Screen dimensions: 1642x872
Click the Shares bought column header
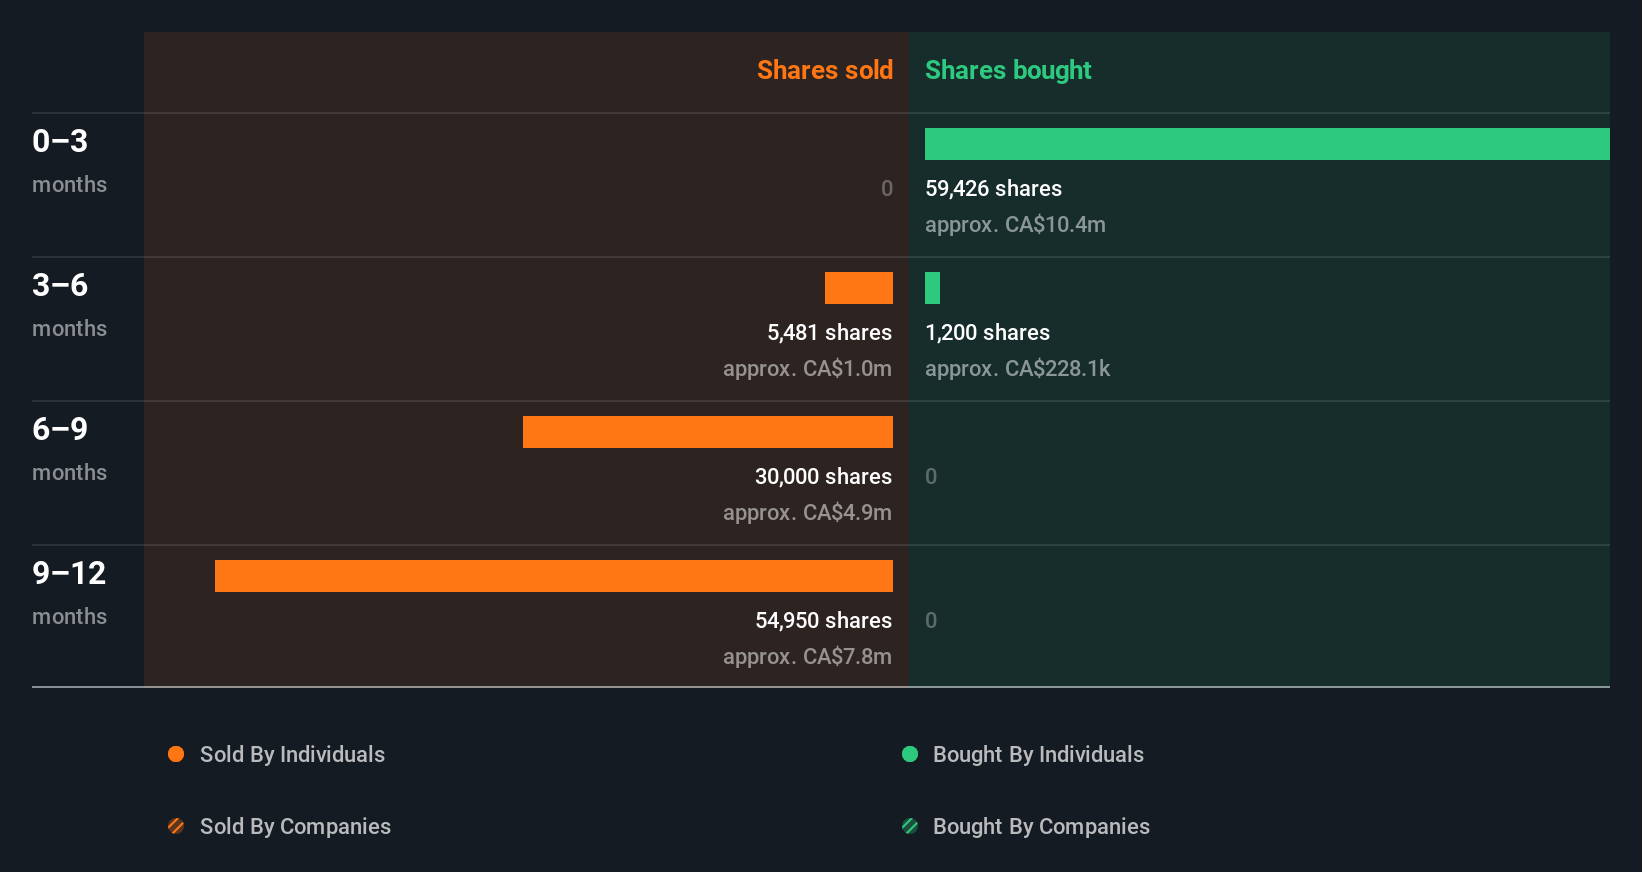[1008, 70]
